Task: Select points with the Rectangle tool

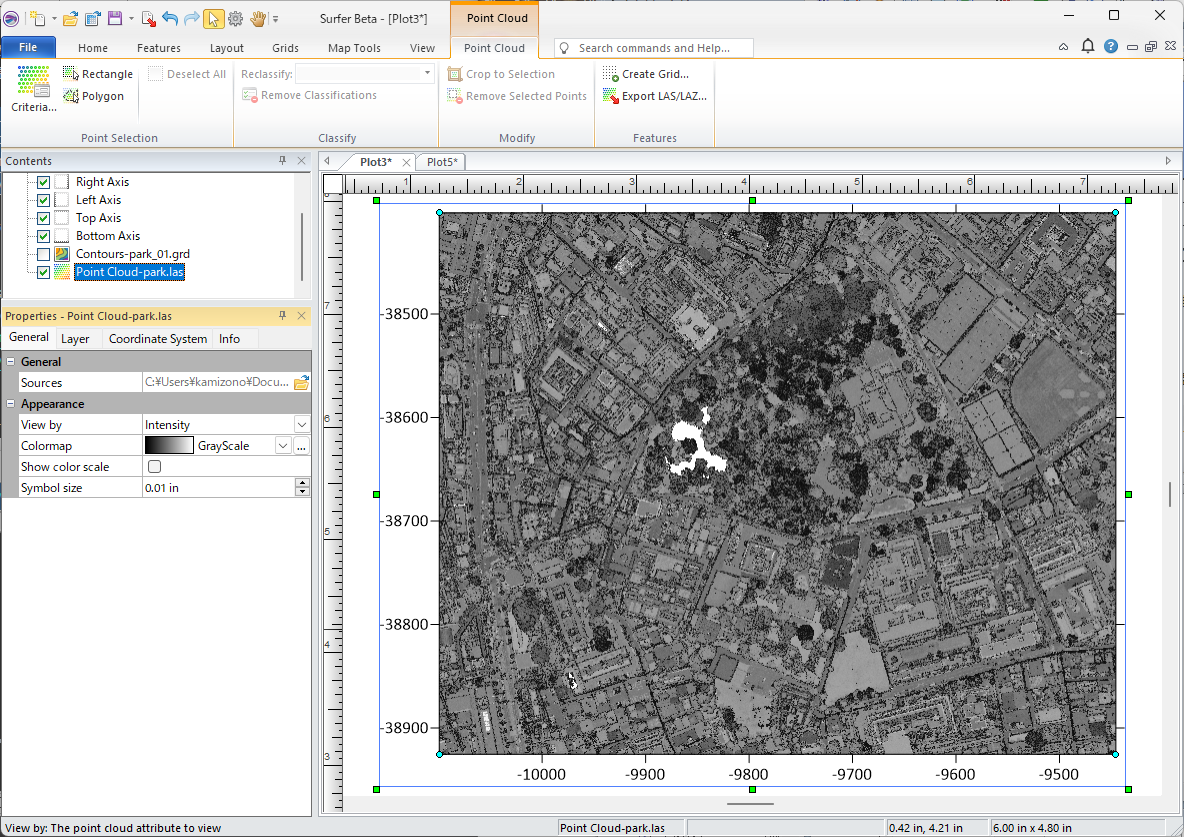Action: pos(97,74)
